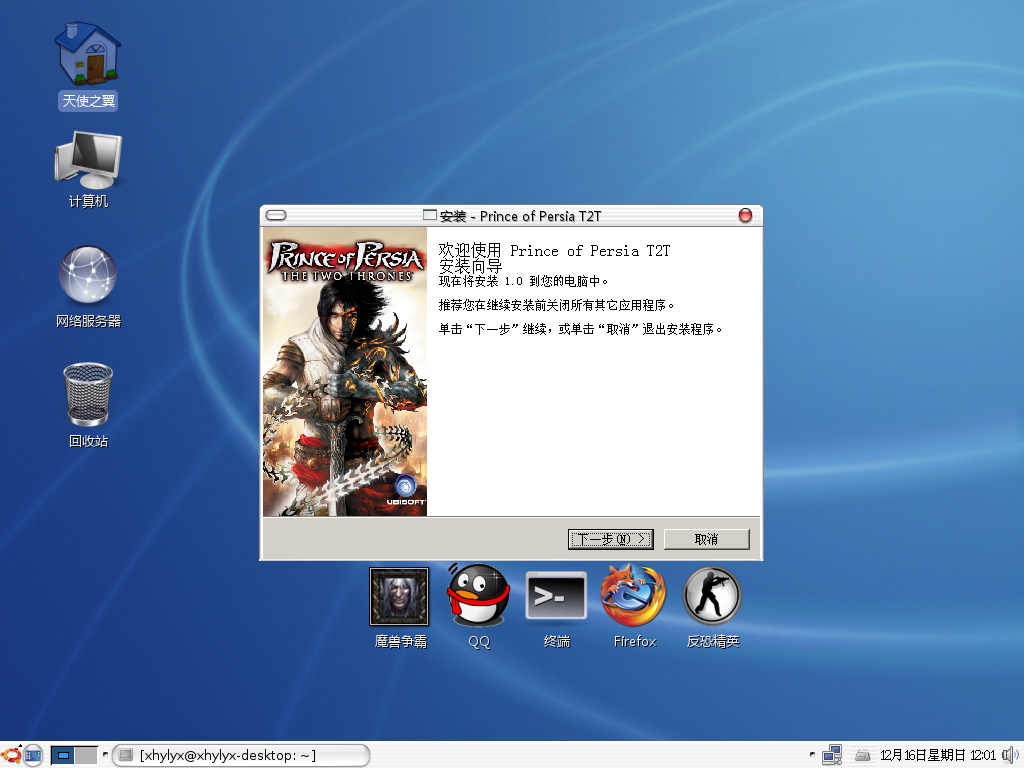Open the window menu pill on installer title bar
Viewport: 1024px width, 768px height.
coord(276,216)
